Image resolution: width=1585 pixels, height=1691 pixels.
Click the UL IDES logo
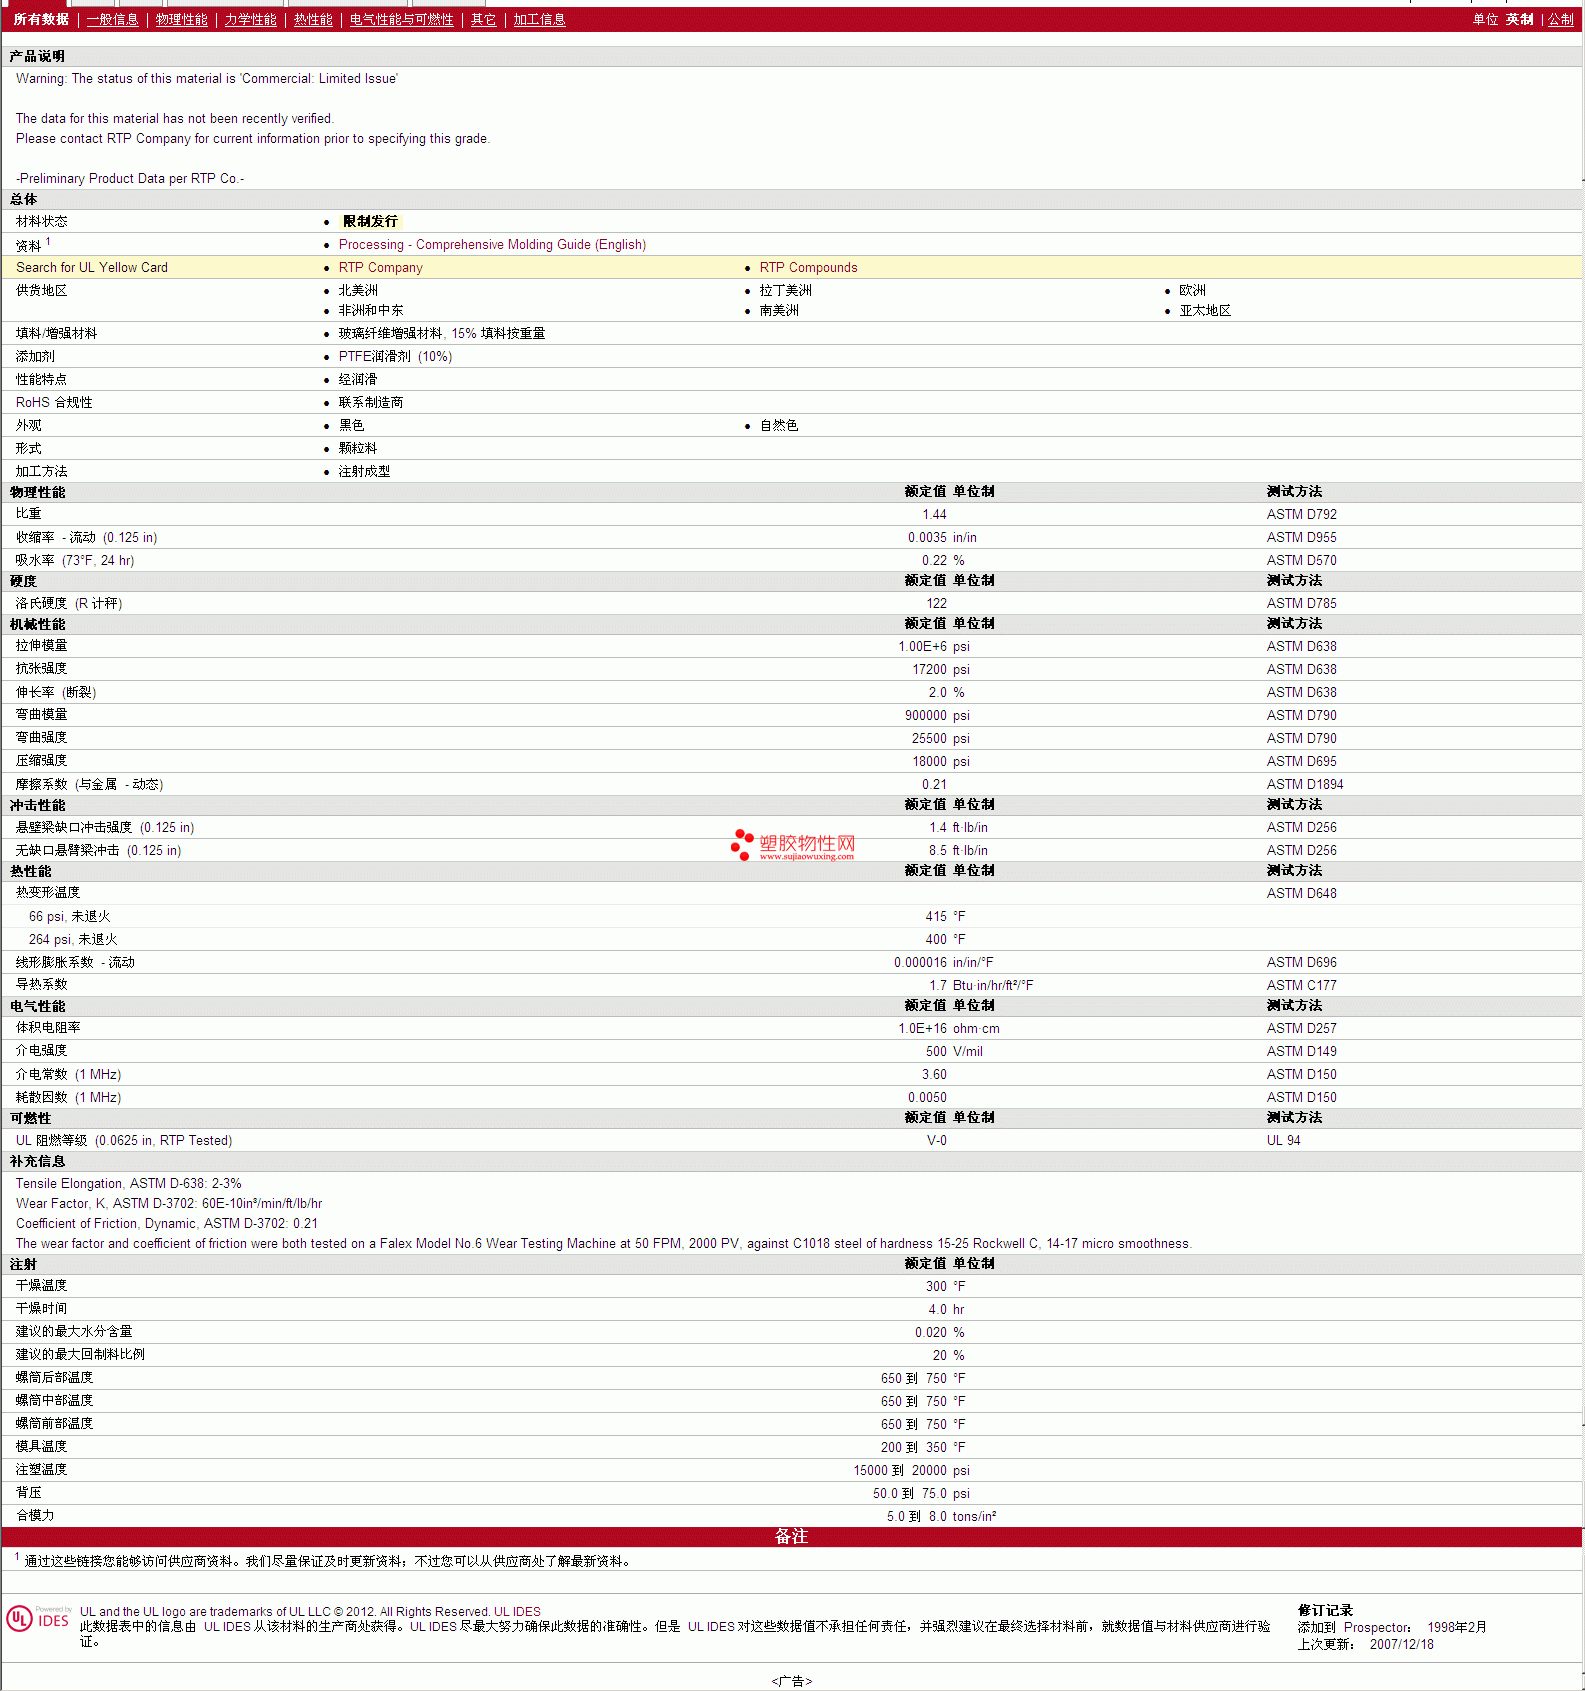click(x=39, y=1619)
